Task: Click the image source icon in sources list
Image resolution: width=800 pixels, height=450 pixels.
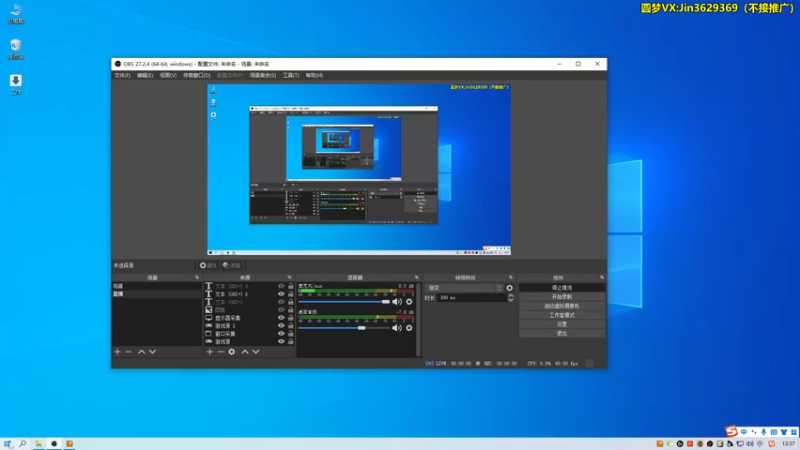Action: [x=209, y=310]
